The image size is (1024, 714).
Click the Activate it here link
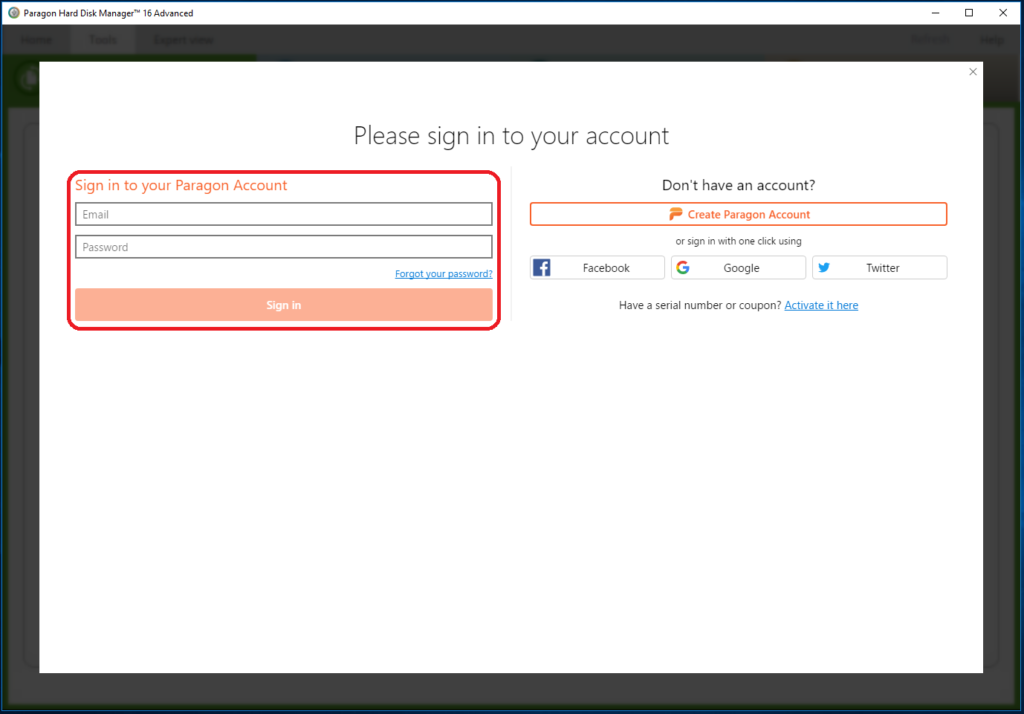pyautogui.click(x=821, y=305)
